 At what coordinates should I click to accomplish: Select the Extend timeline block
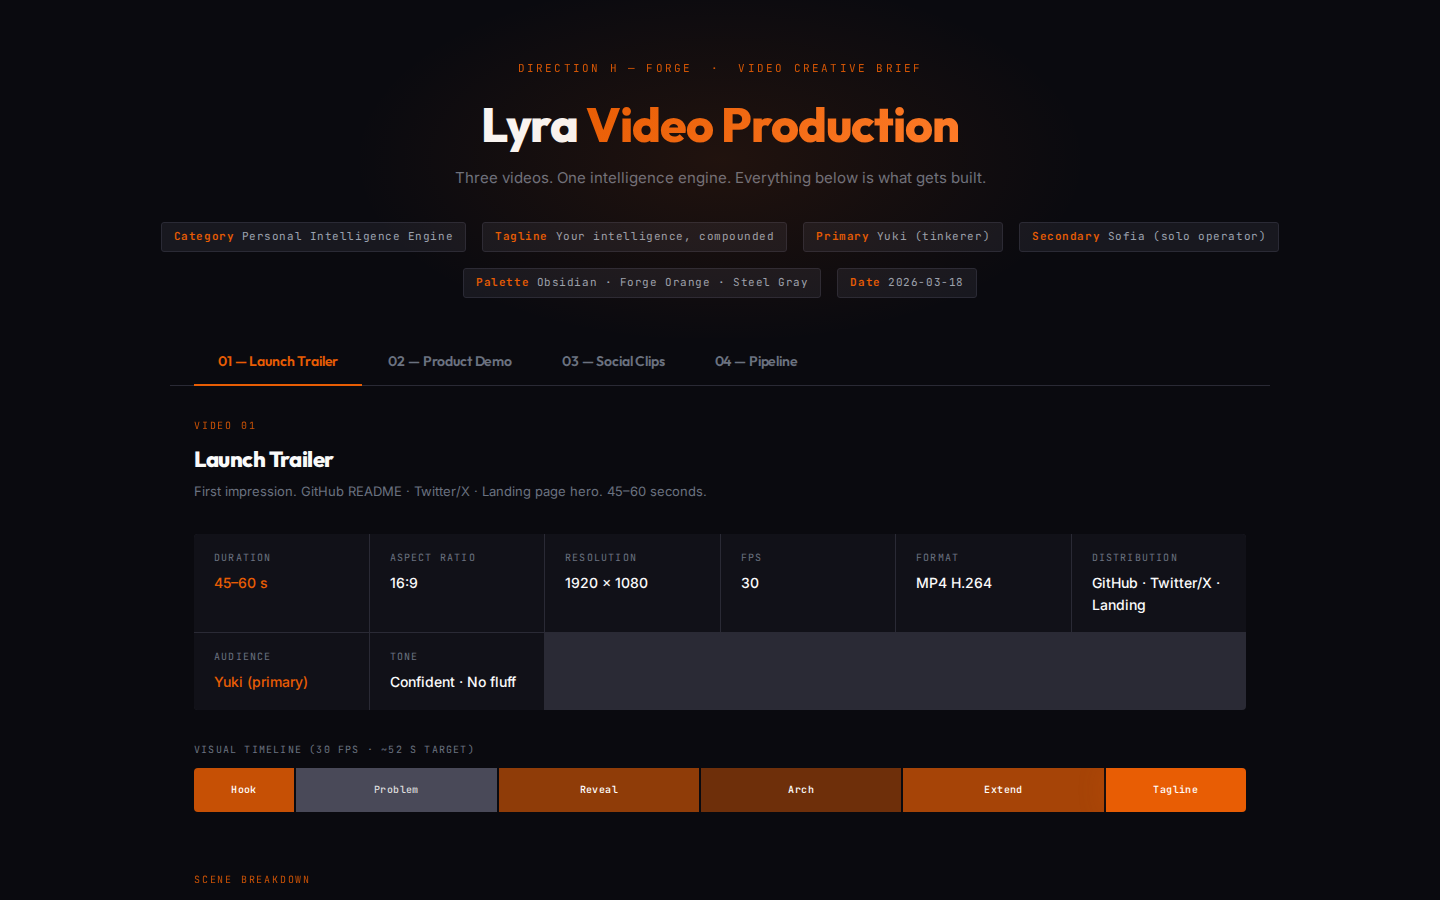tap(1003, 790)
